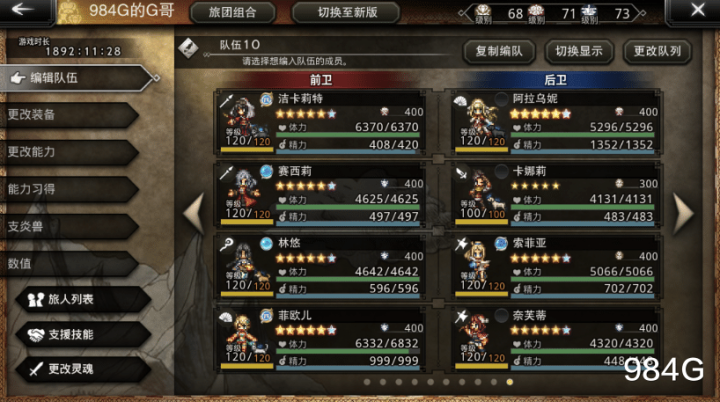
Task: Click the handshake icon for 支援技能
Action: [36, 335]
